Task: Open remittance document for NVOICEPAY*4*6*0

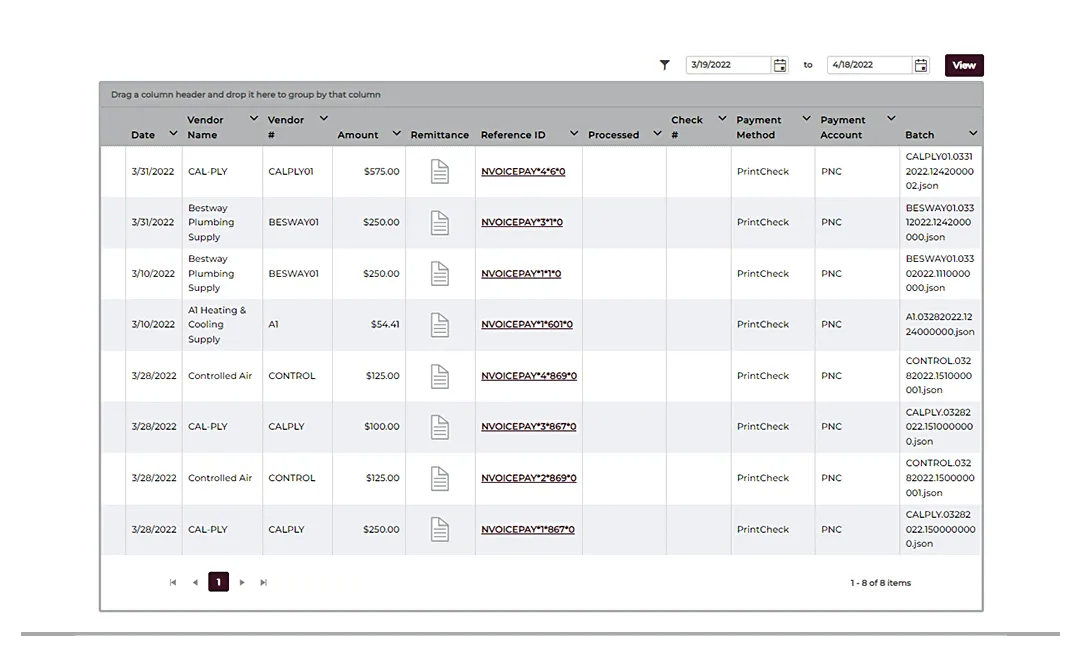Action: 439,171
